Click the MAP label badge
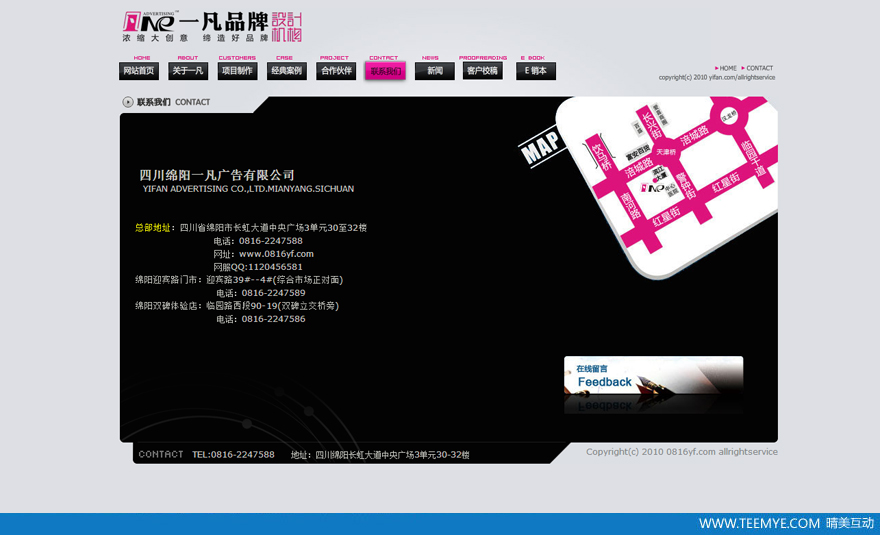The image size is (880, 535). (x=540, y=147)
